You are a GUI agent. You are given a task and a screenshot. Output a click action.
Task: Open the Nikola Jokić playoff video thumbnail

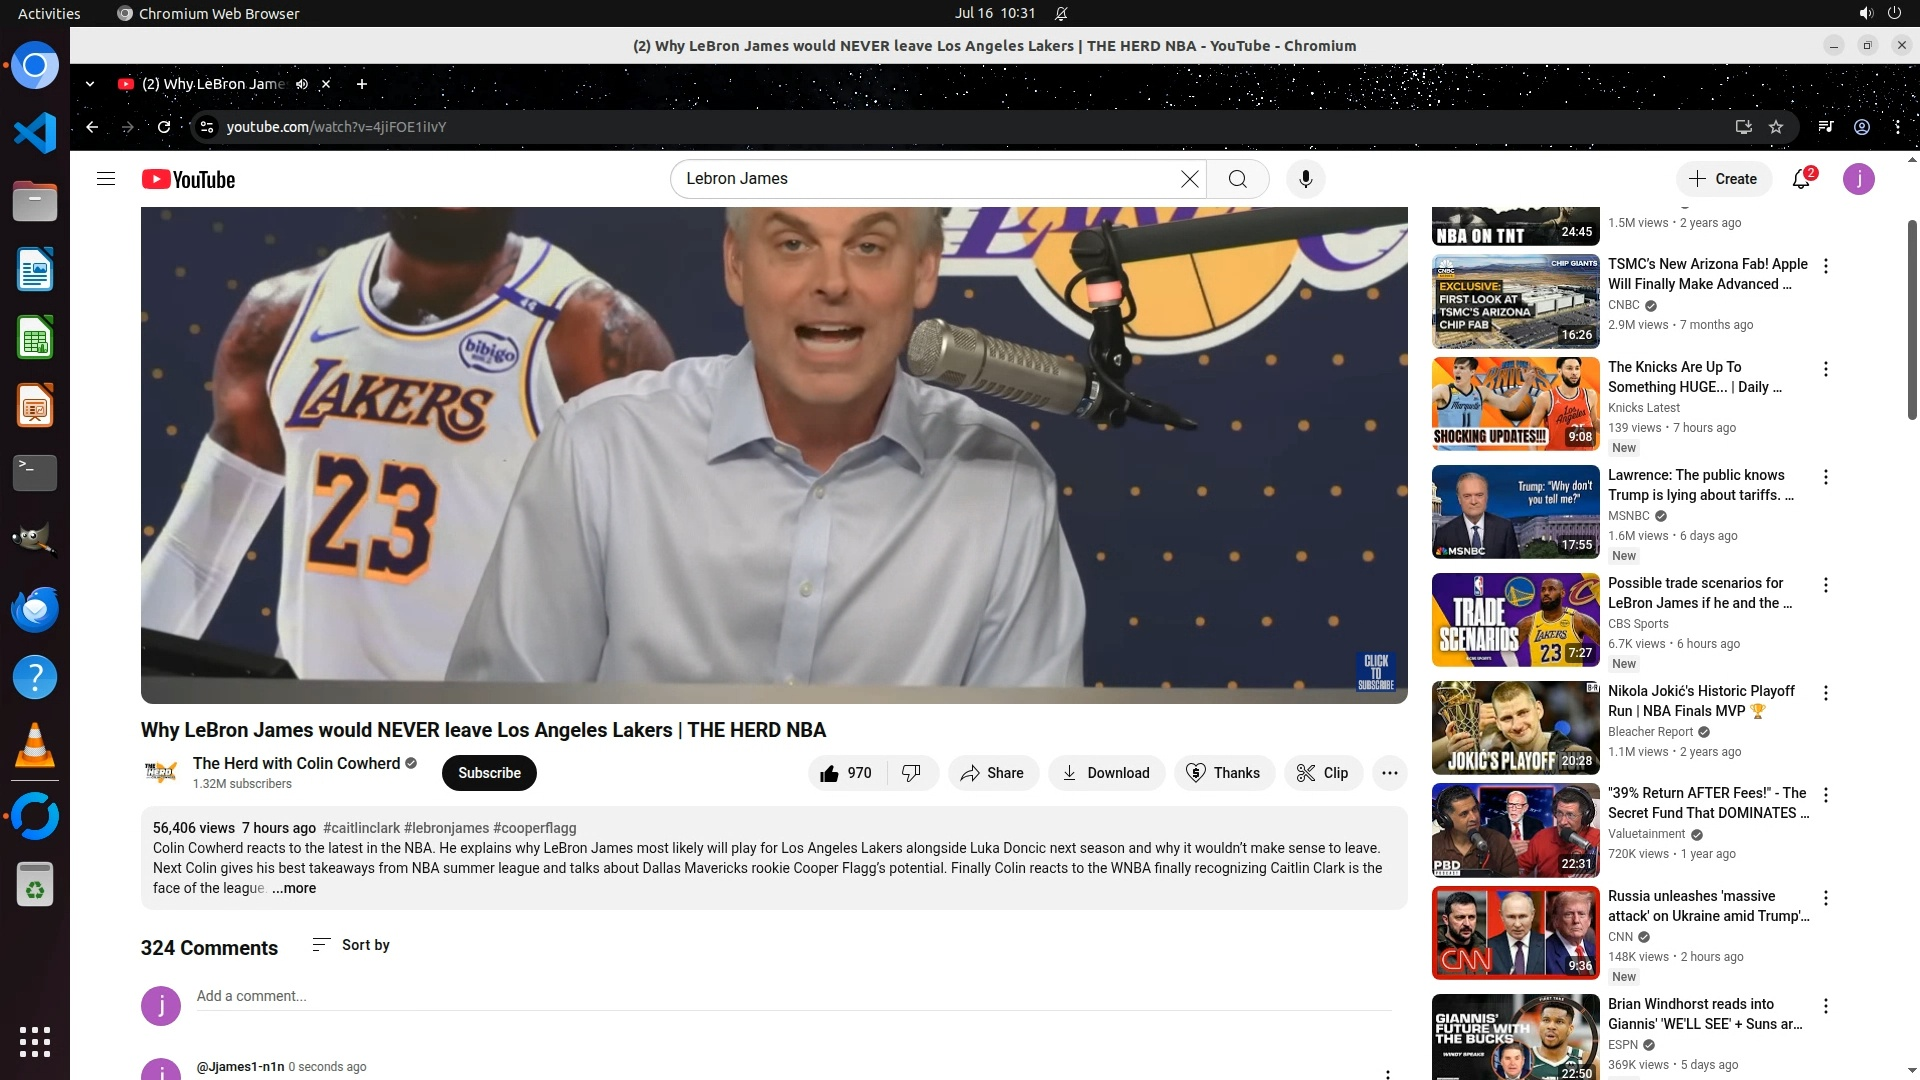tap(1515, 727)
